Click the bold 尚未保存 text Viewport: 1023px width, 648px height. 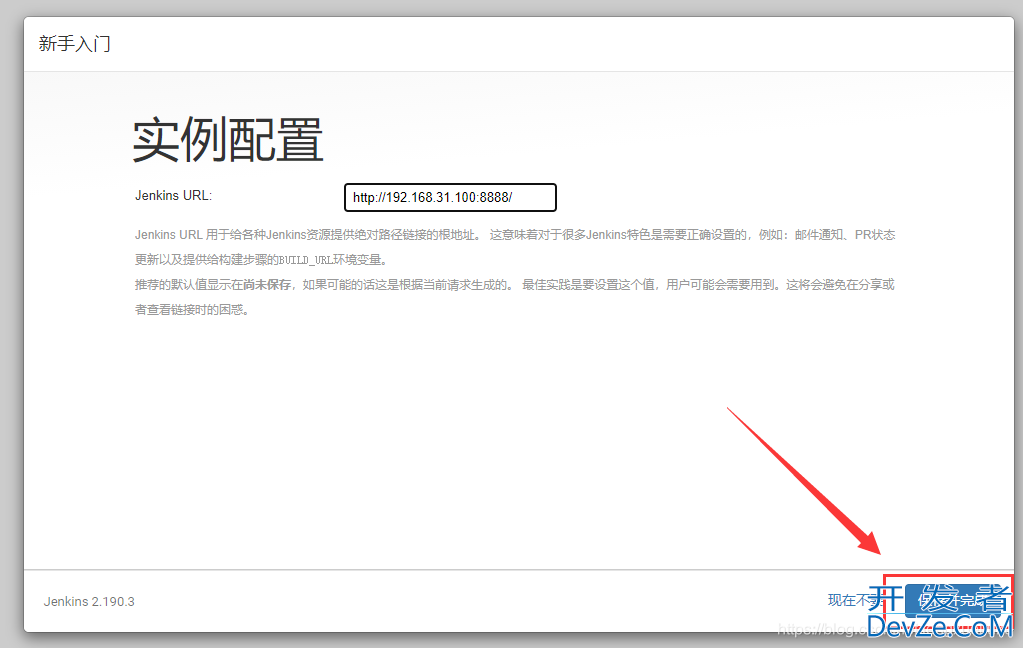[x=267, y=285]
